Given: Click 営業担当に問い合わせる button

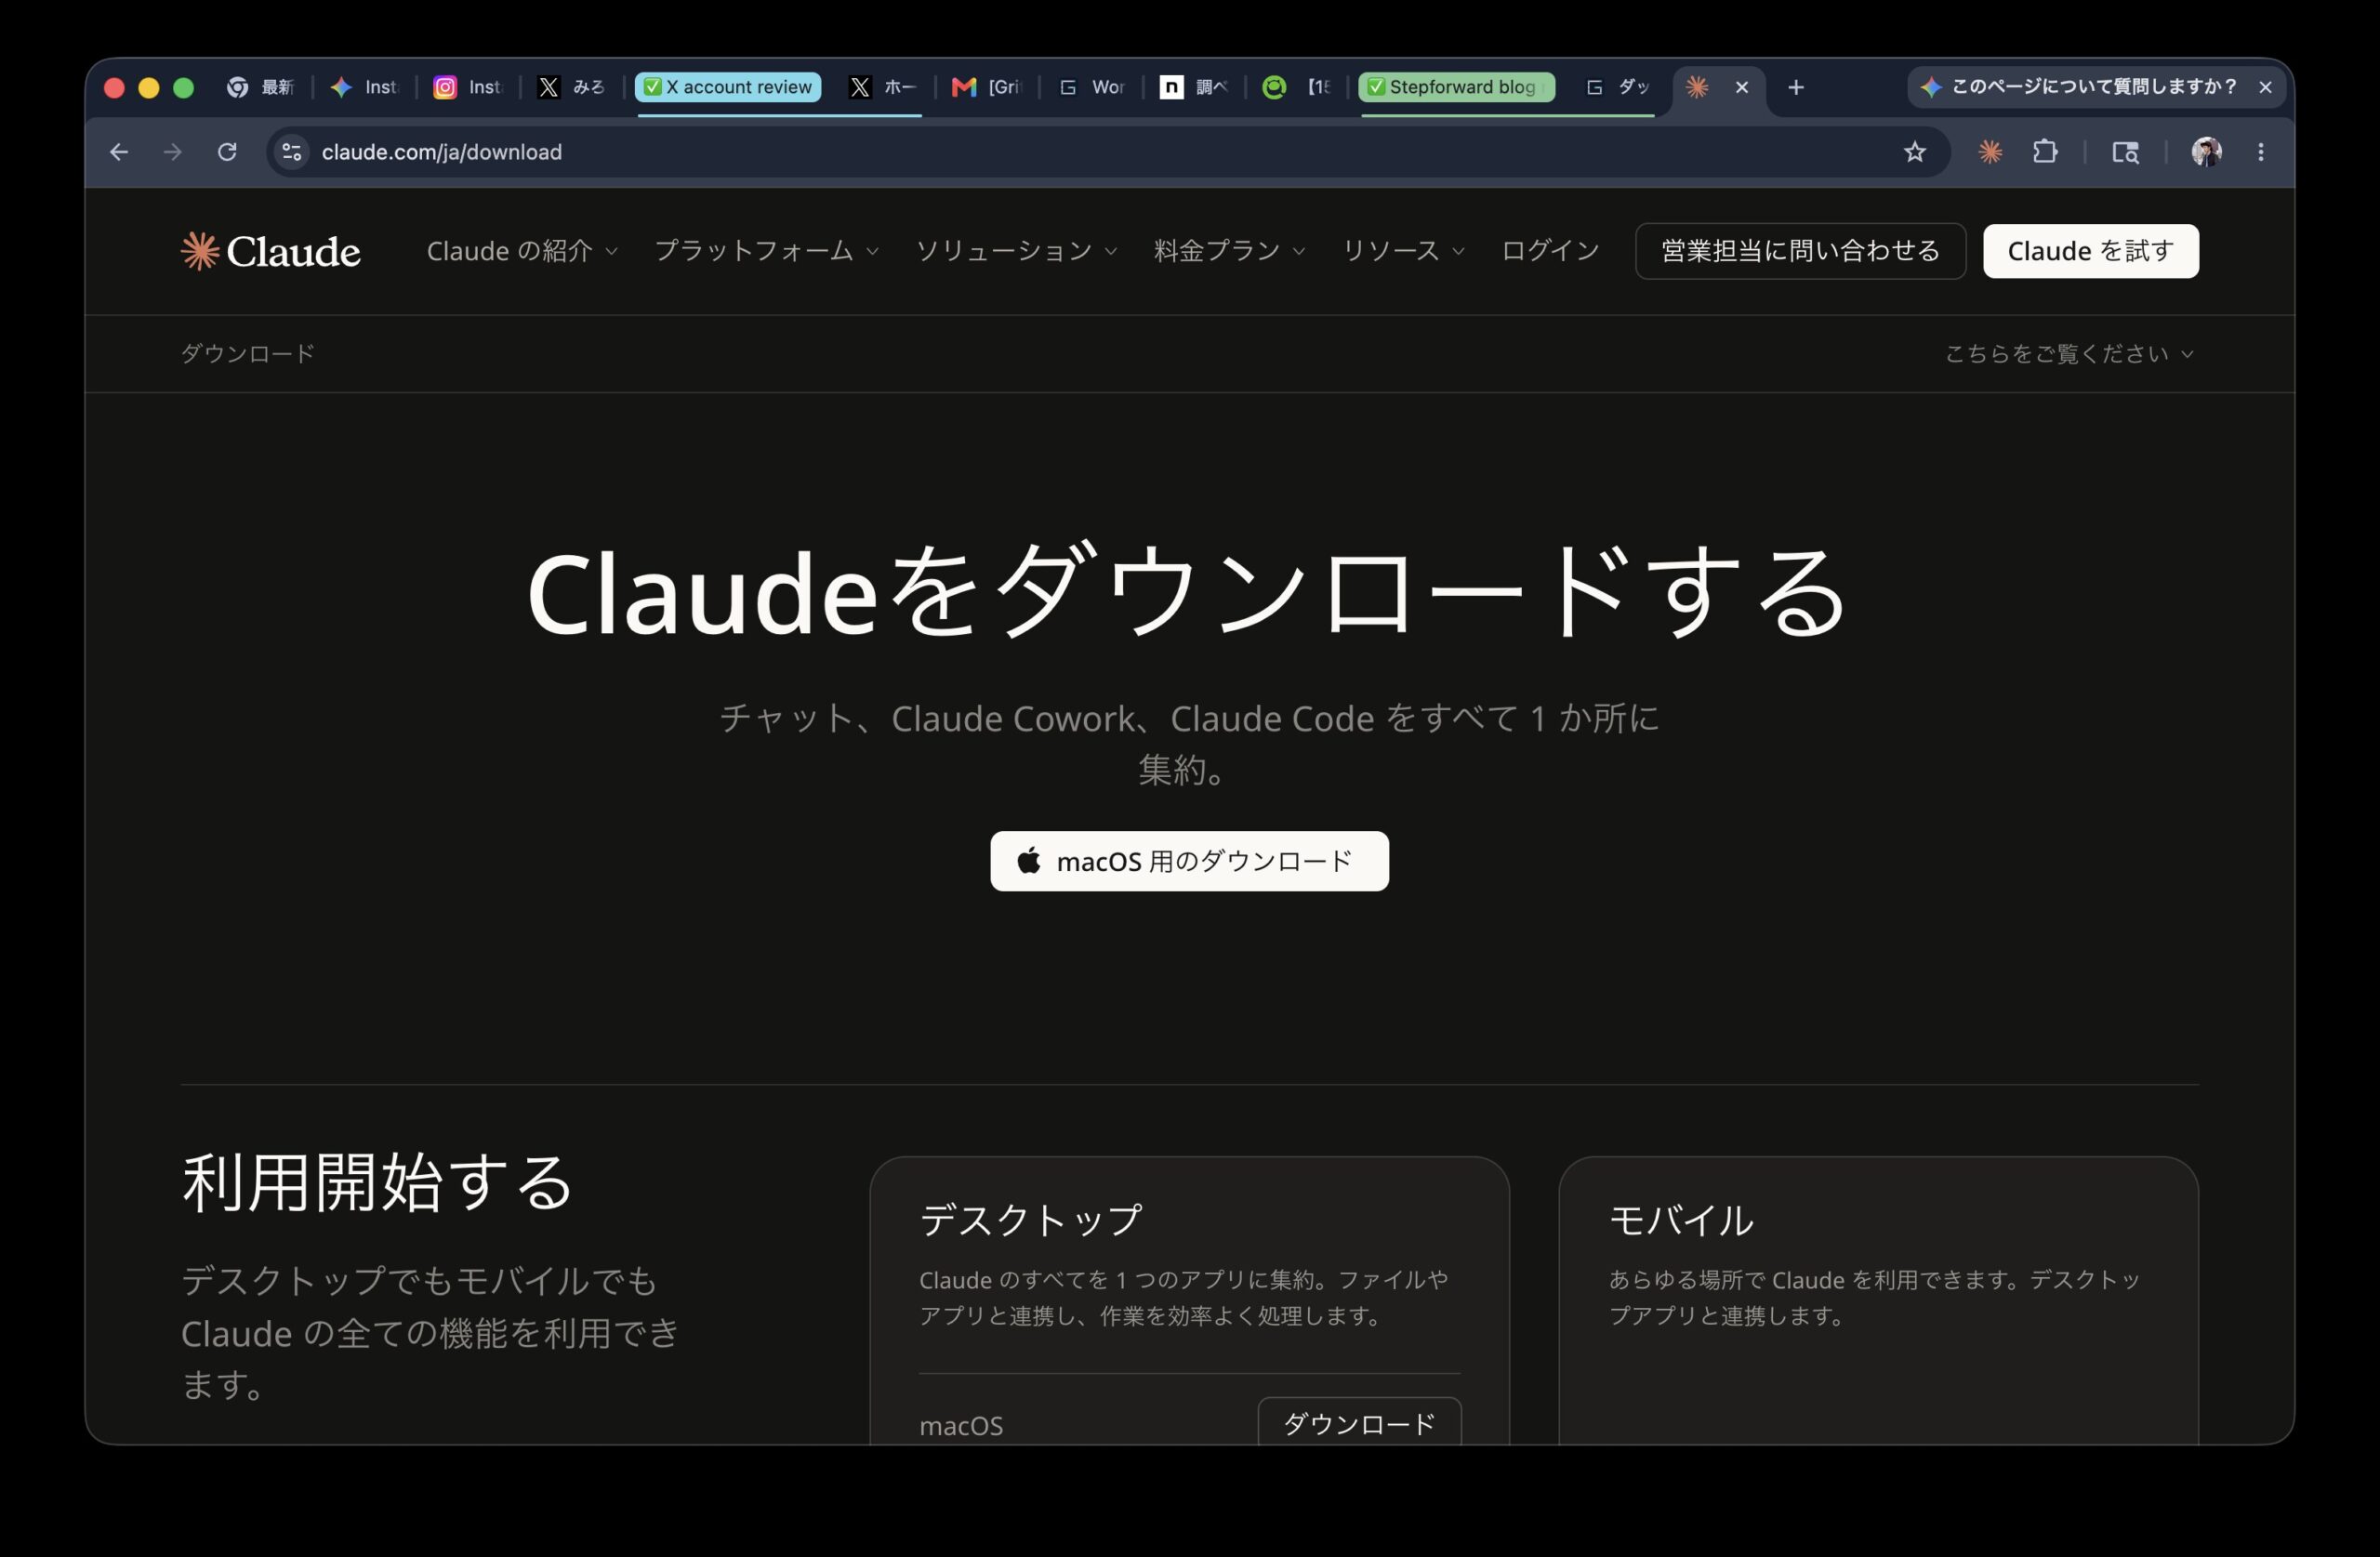Looking at the screenshot, I should (1800, 251).
